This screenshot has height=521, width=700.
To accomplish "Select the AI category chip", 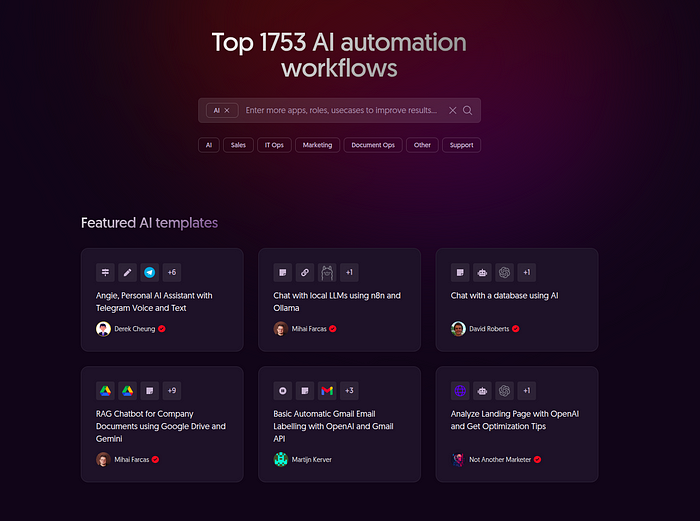I will pos(208,145).
